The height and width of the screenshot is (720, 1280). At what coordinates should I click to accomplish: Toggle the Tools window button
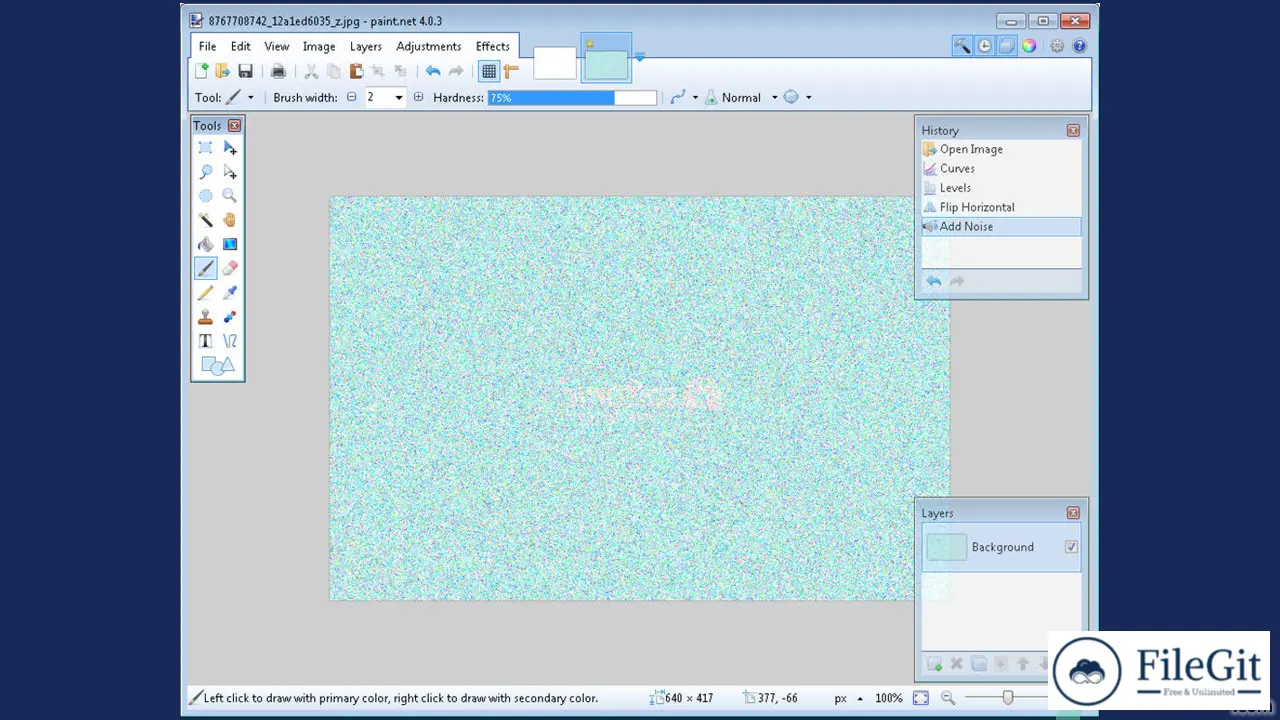click(962, 46)
